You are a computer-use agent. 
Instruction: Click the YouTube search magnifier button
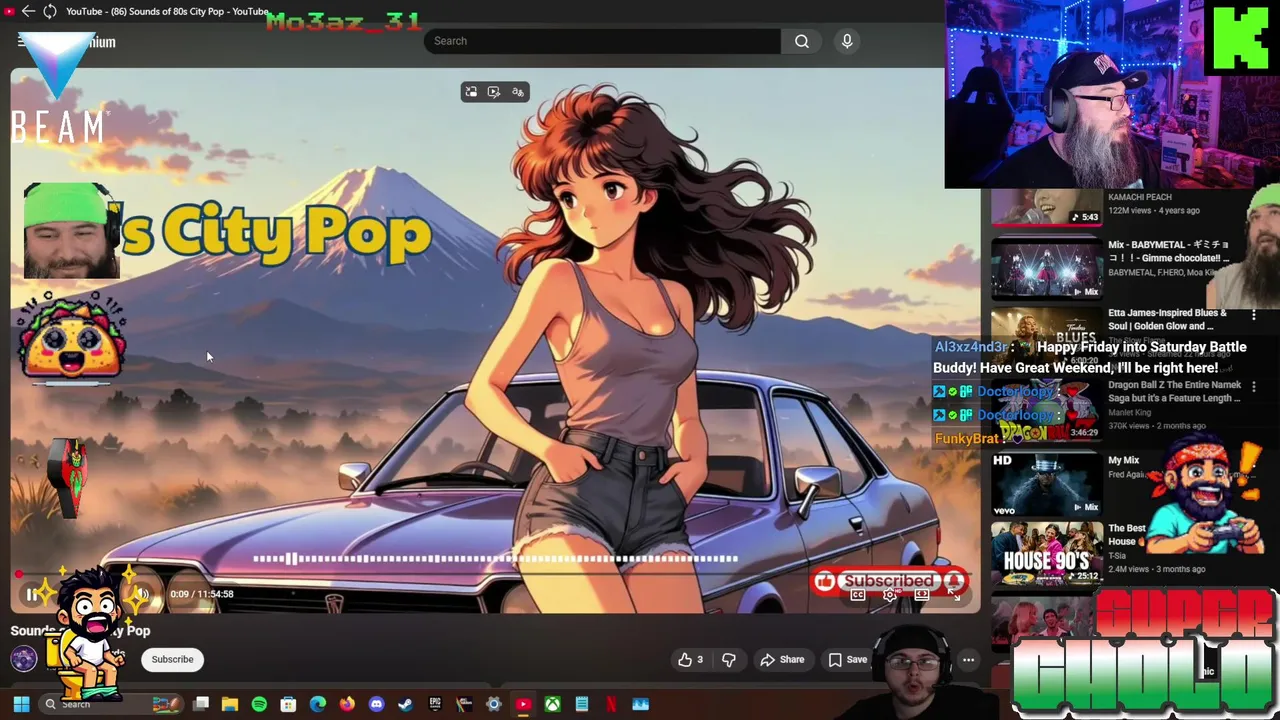[802, 41]
